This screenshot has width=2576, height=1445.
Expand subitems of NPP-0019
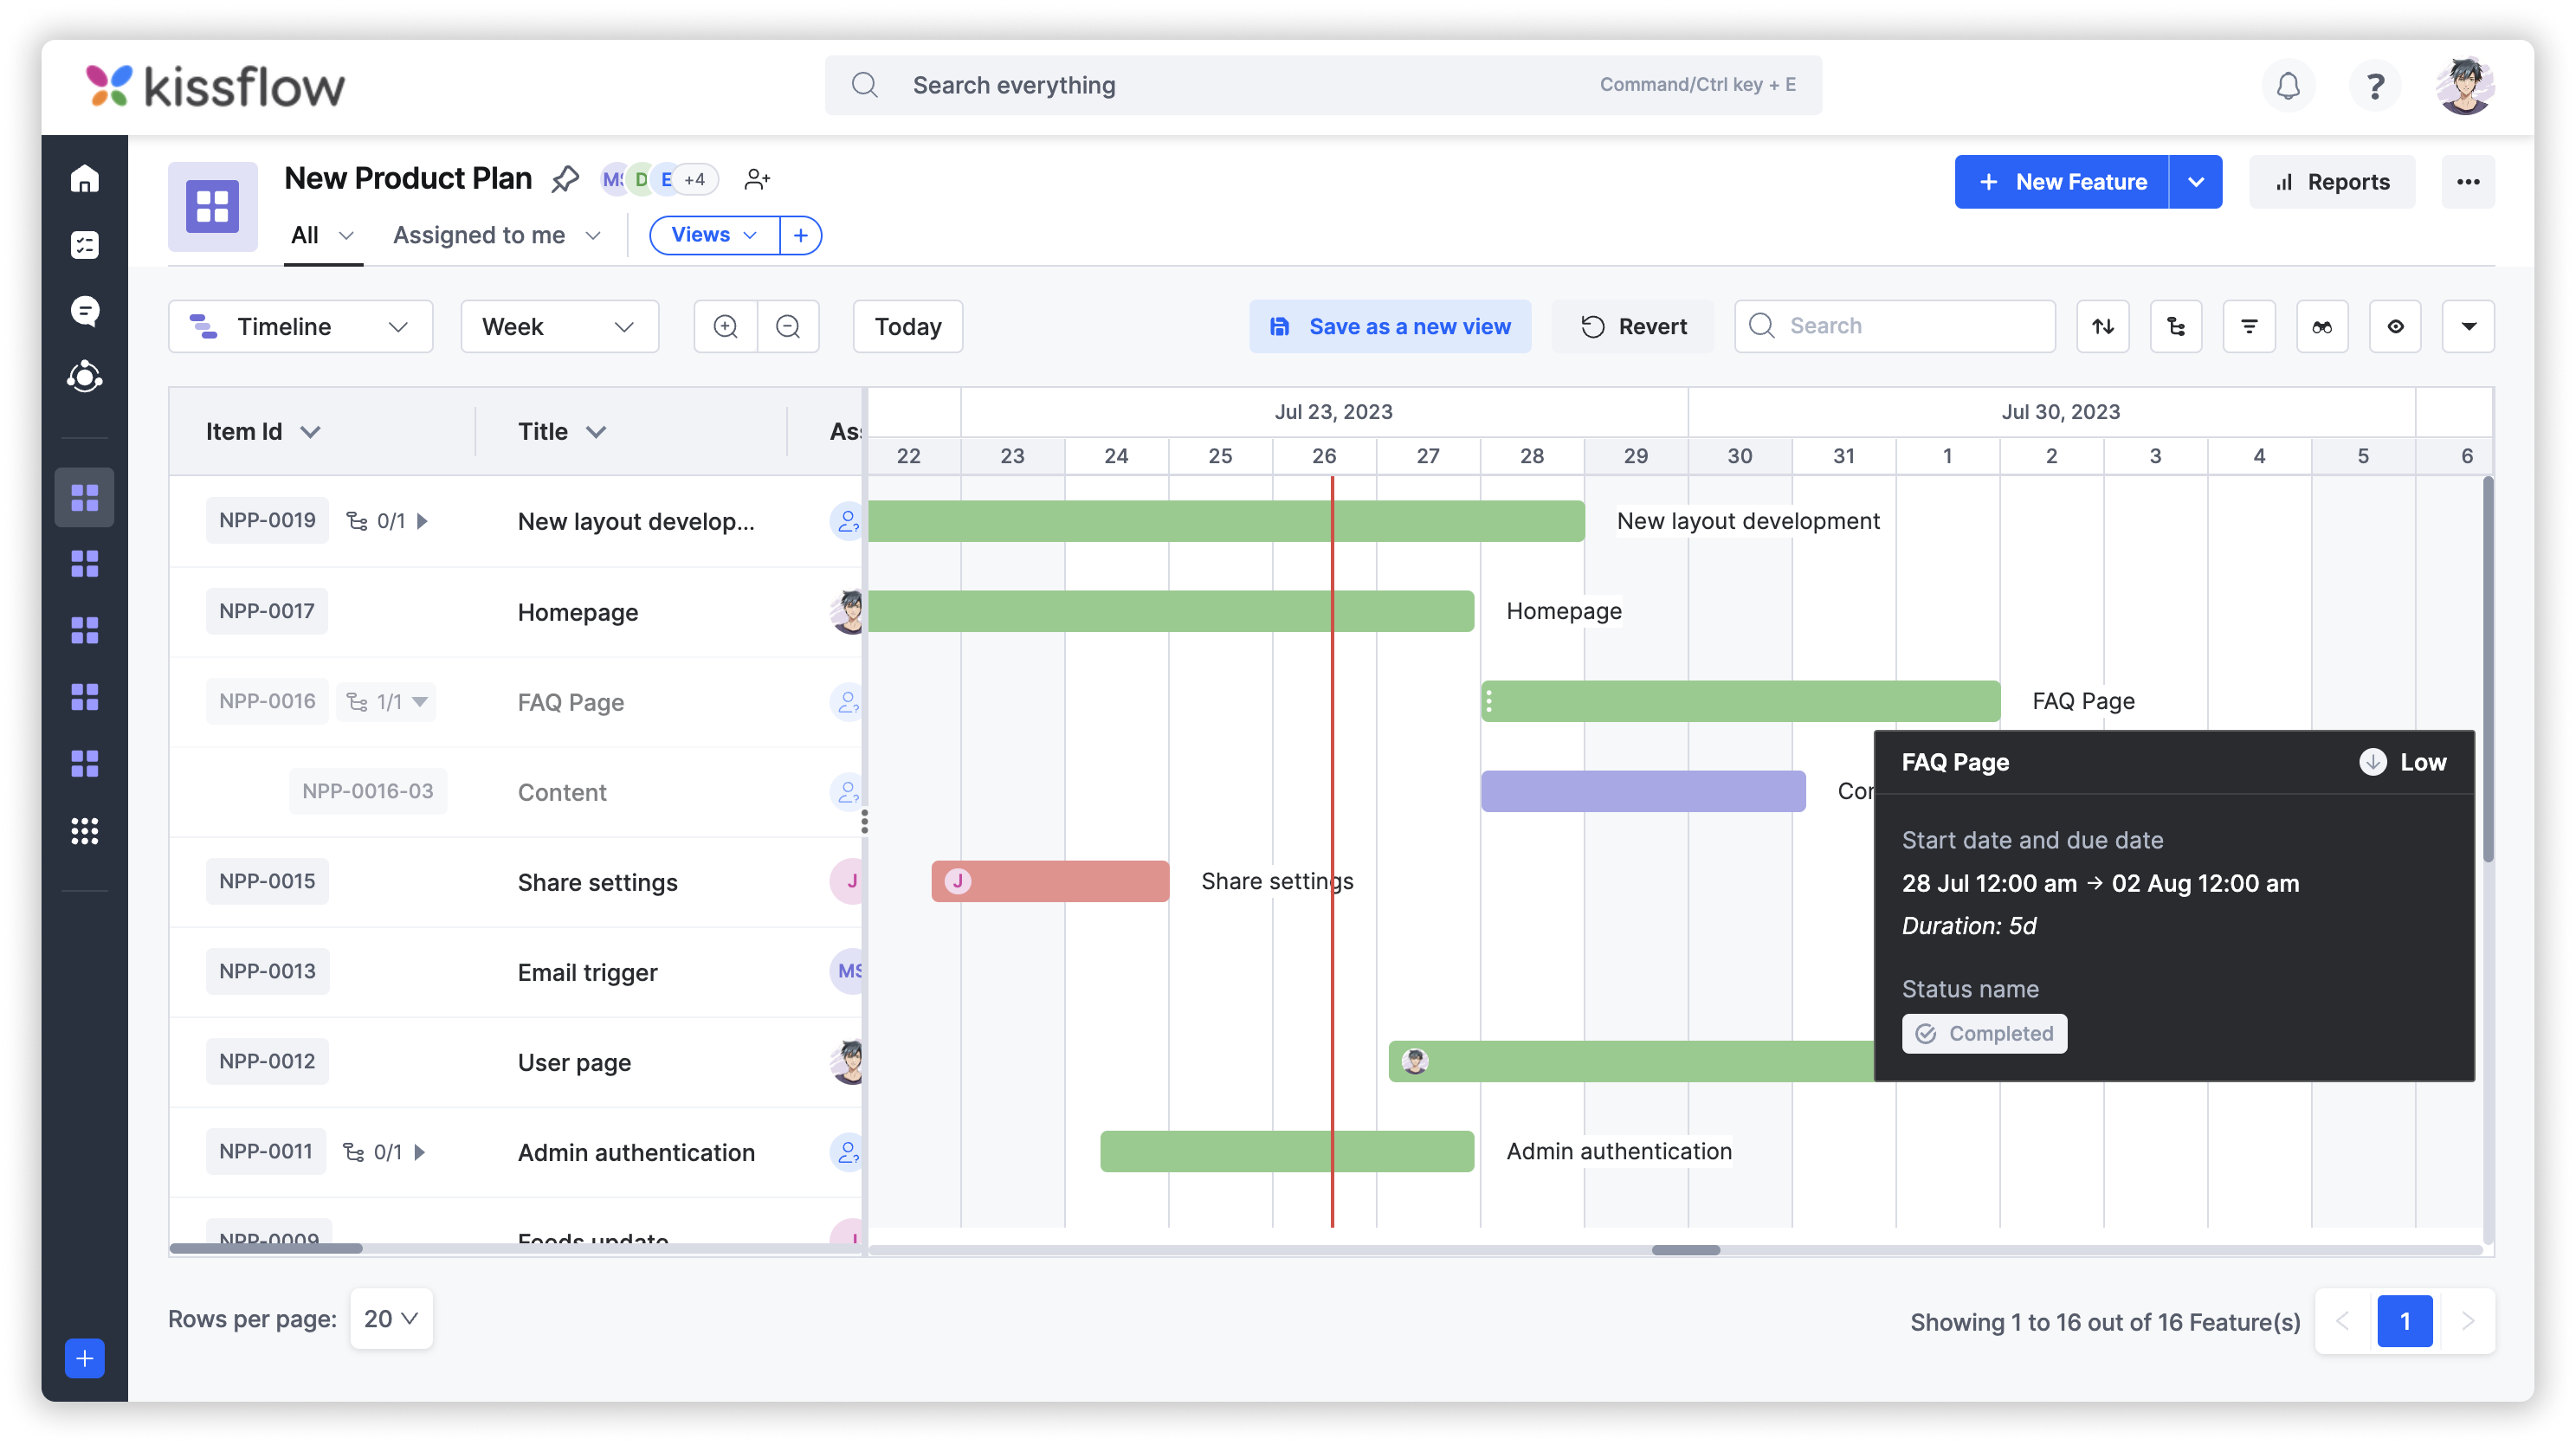tap(422, 521)
